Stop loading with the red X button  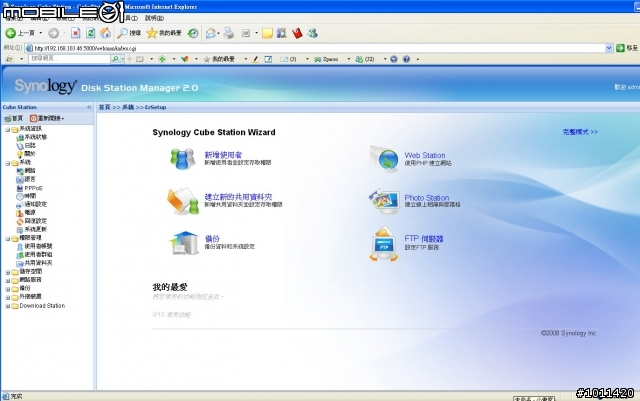[75, 33]
